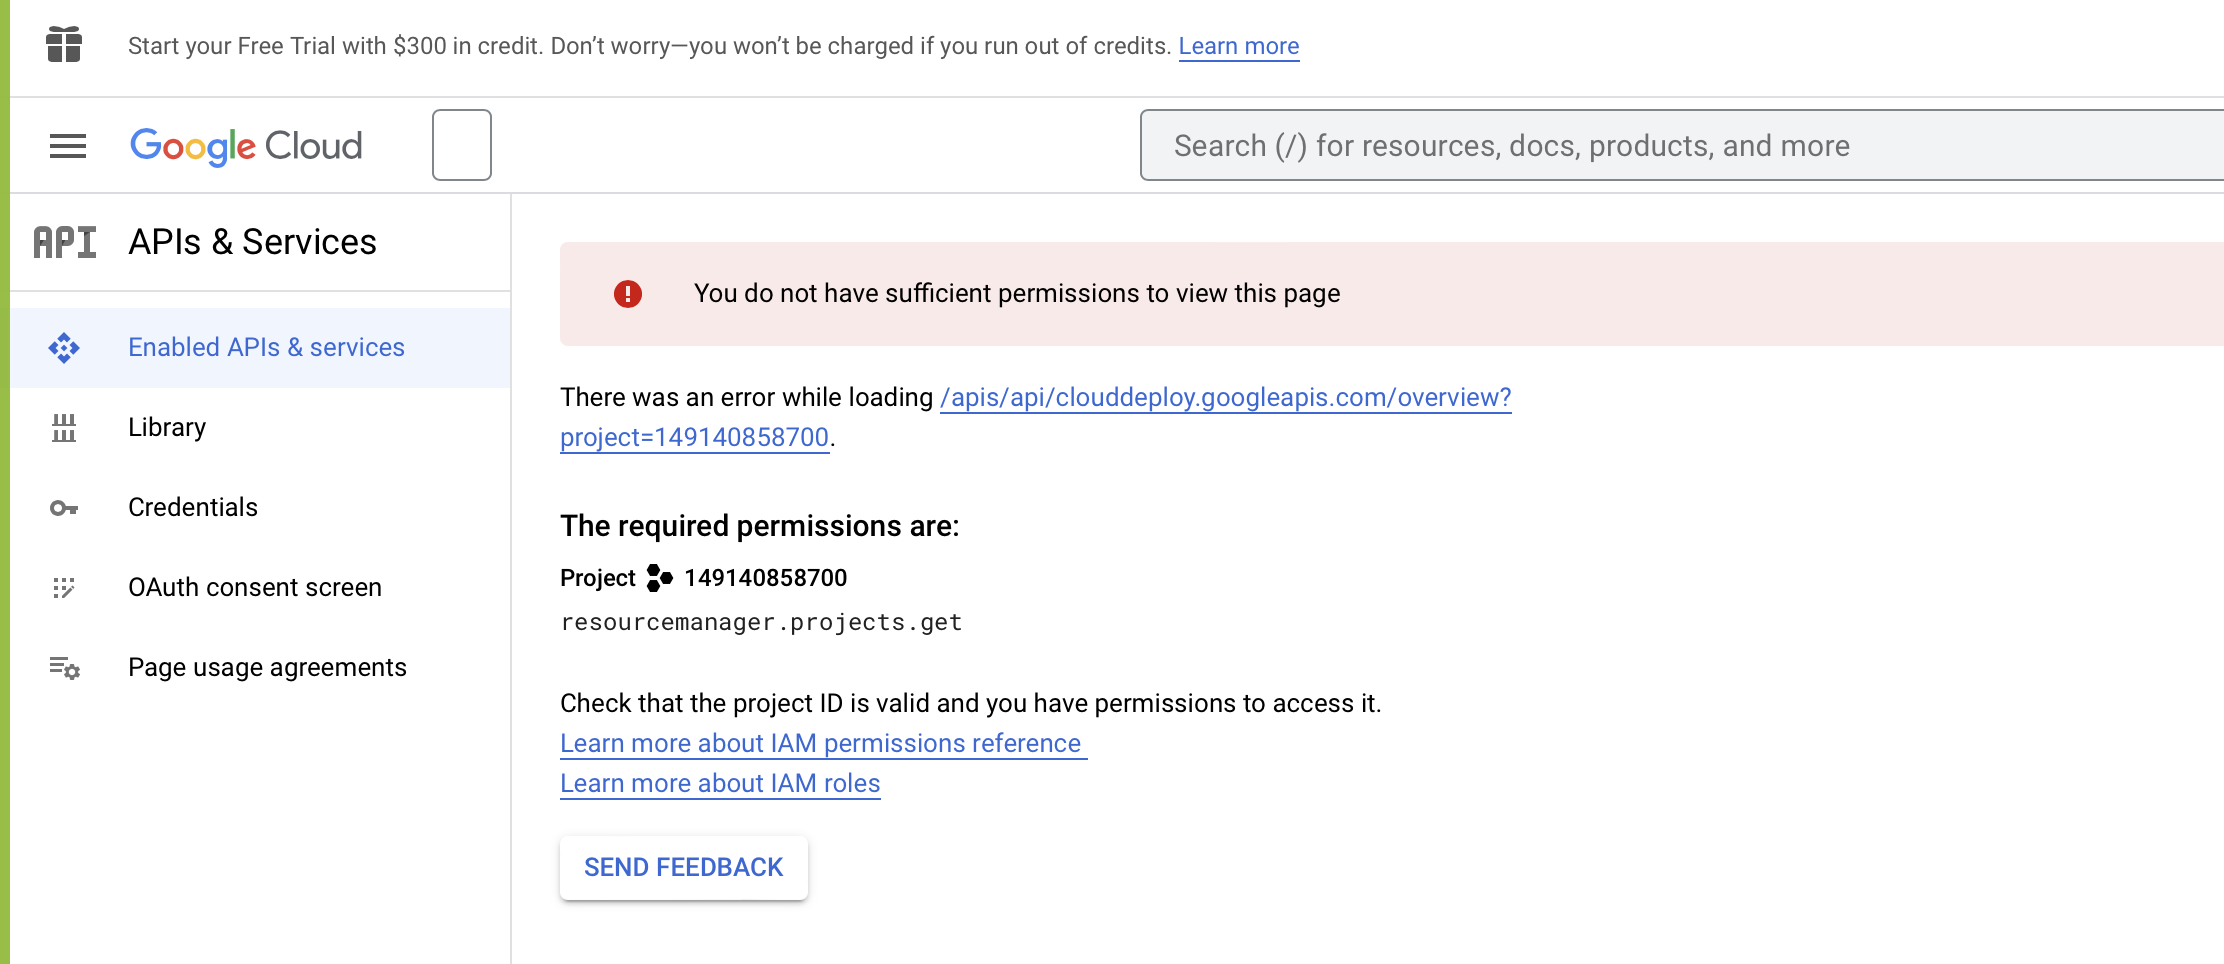Click the clouddeploy.googleapis.com overview URL link
The width and height of the screenshot is (2224, 964).
tap(1225, 398)
